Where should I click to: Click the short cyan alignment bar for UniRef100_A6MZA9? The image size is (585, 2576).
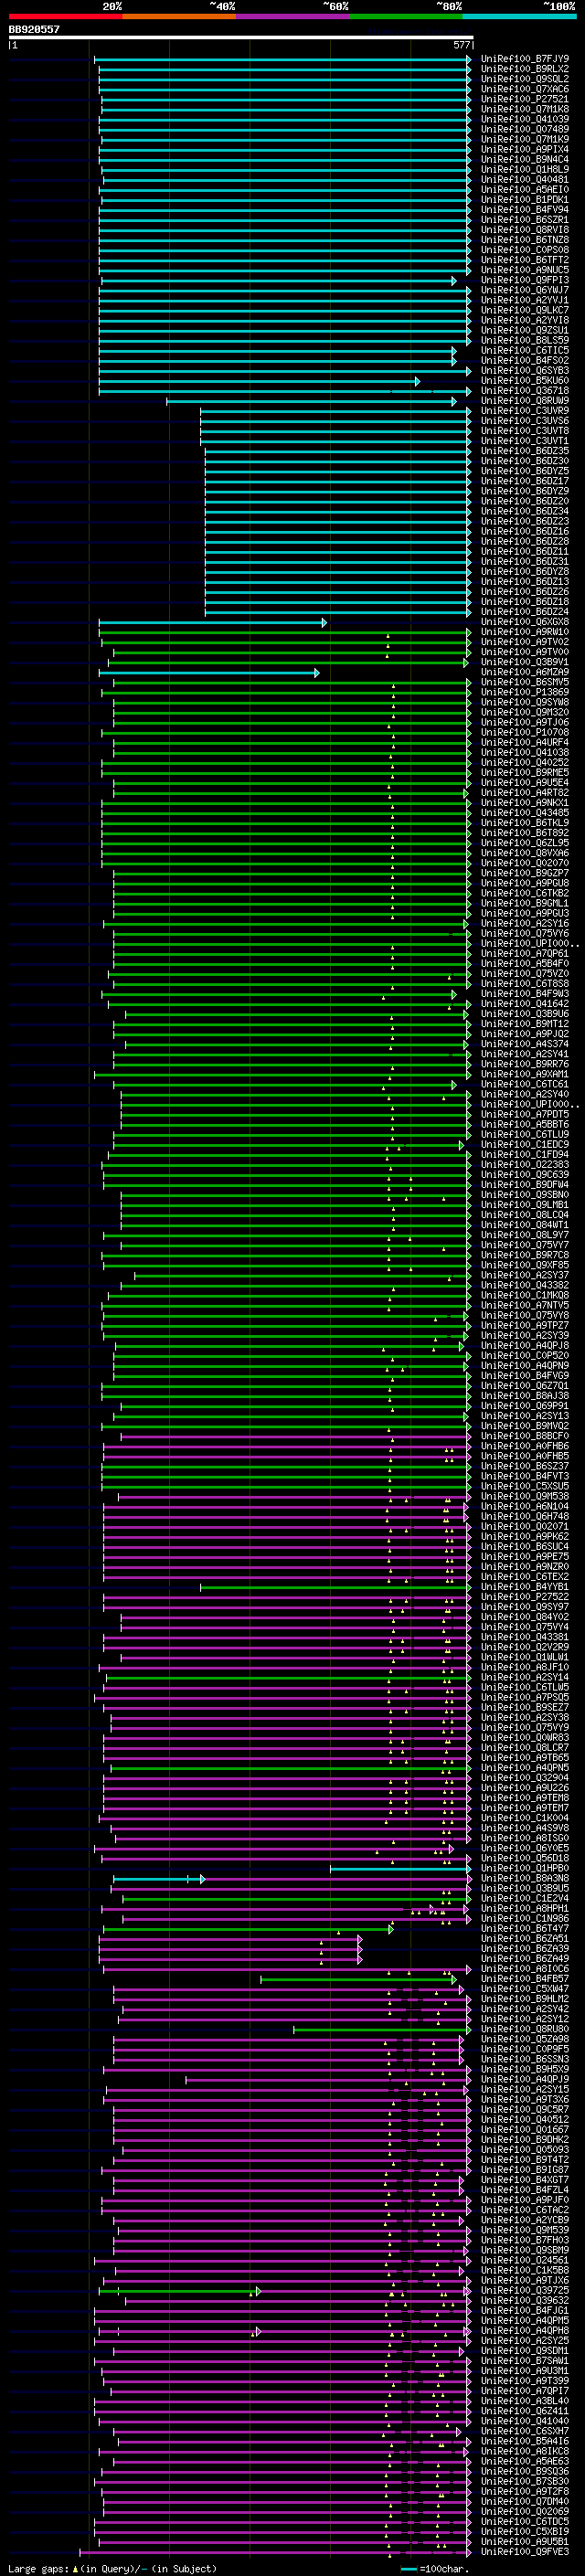pos(209,672)
